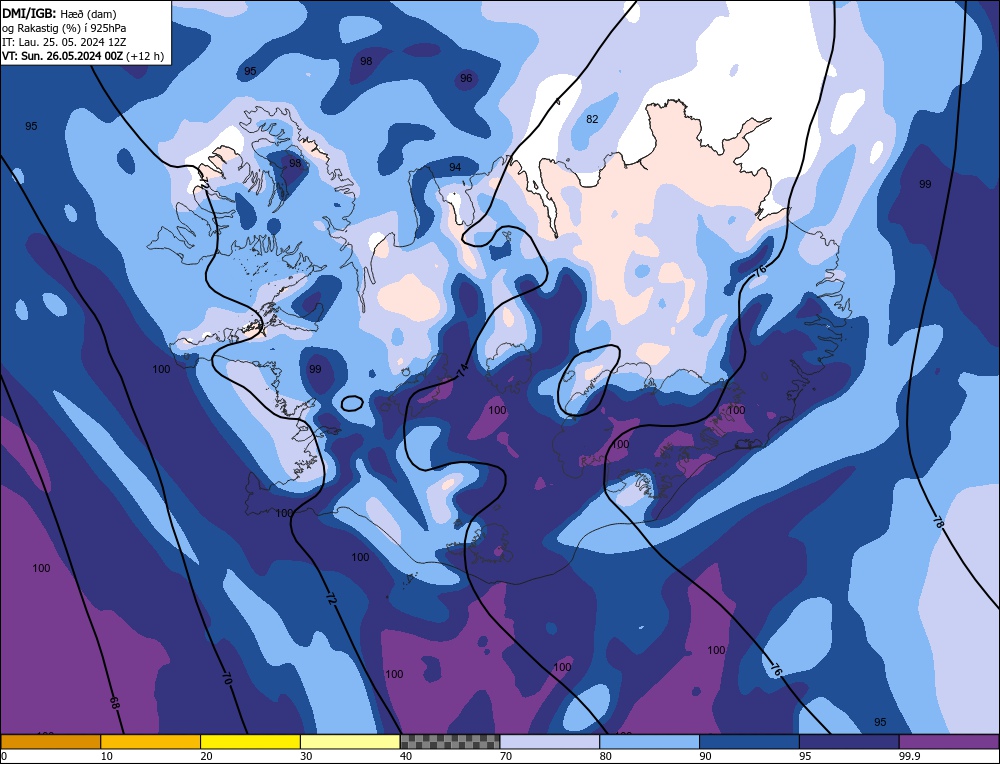Click the '96' humidity value on the map

(x=466, y=78)
